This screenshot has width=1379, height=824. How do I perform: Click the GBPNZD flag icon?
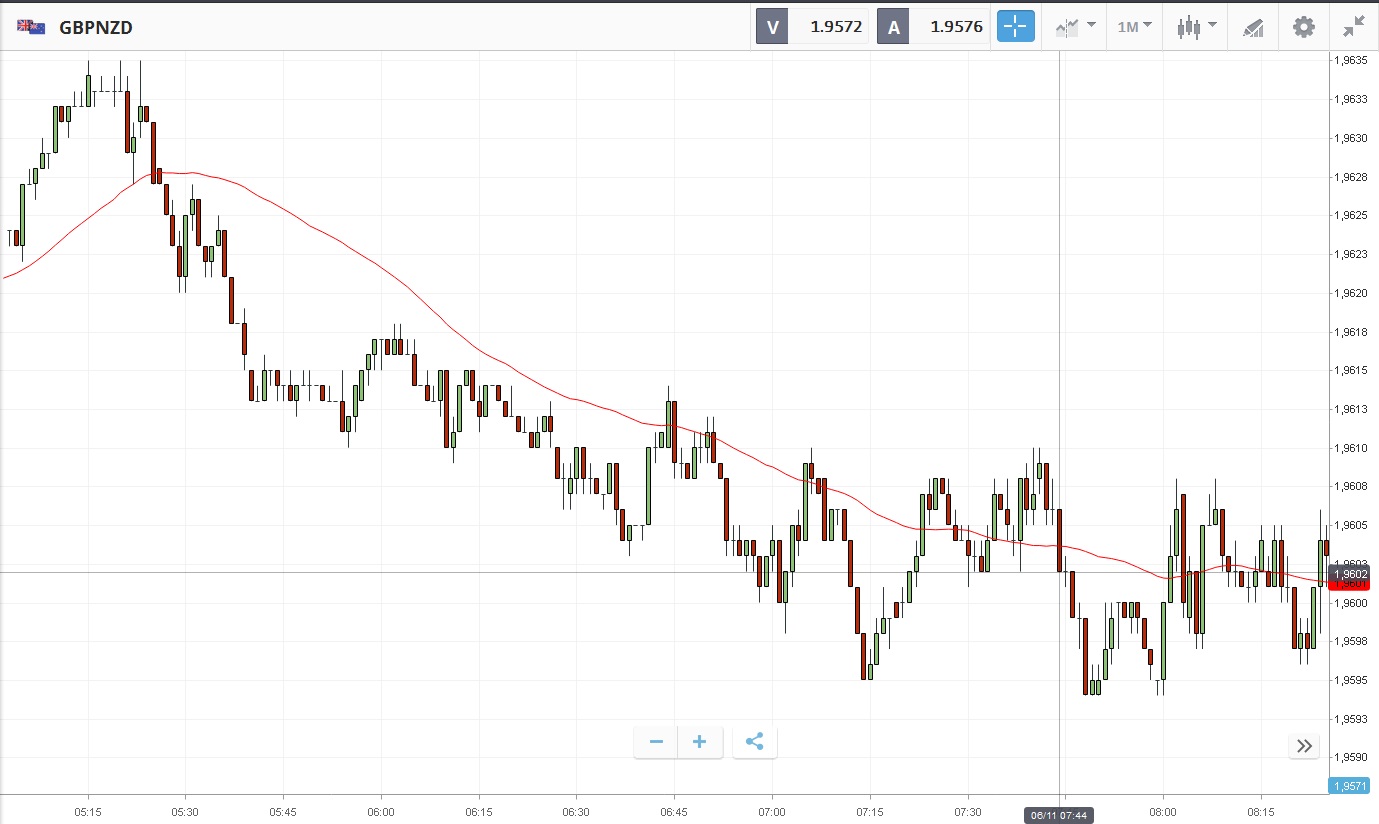click(x=30, y=27)
